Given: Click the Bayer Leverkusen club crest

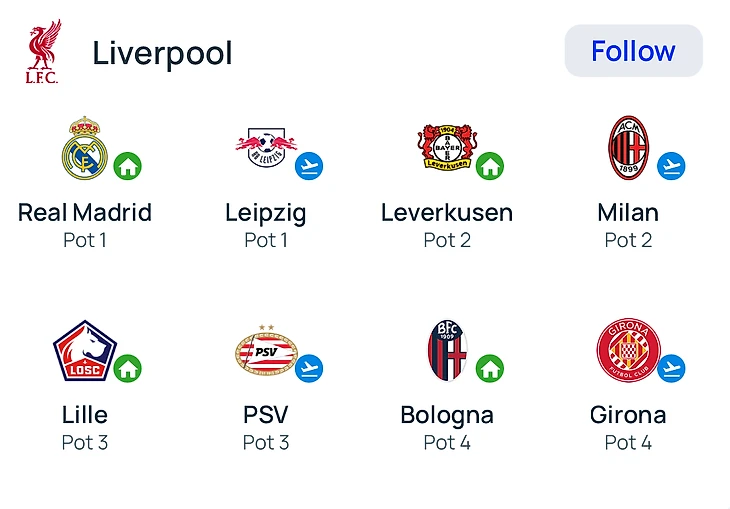Looking at the screenshot, I should tap(447, 148).
